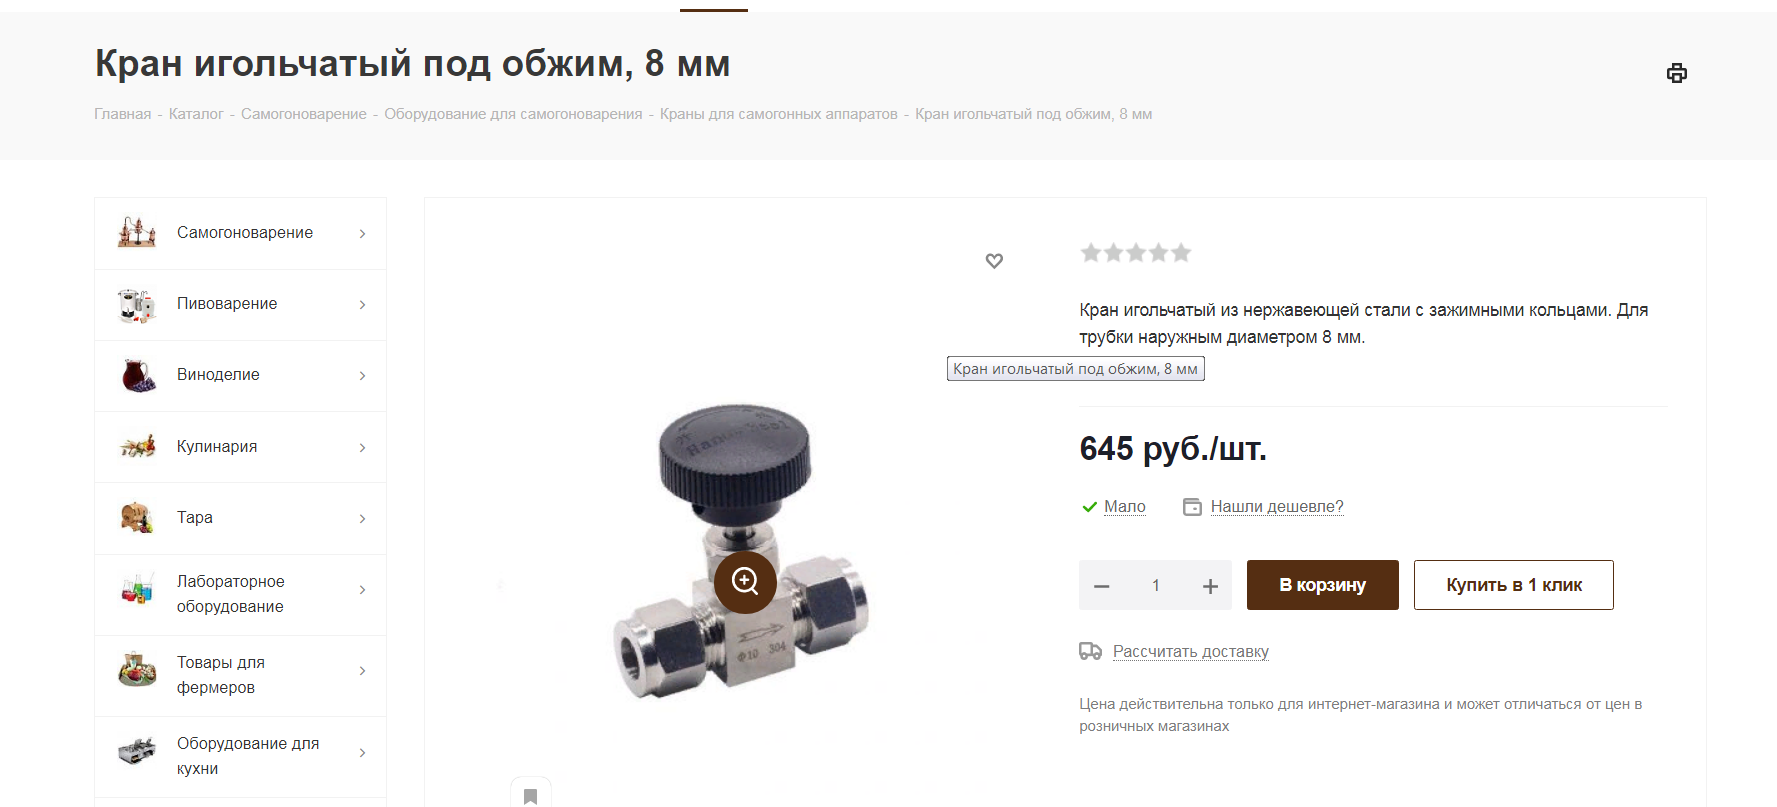Image resolution: width=1777 pixels, height=807 pixels.
Task: Click the Виноделие jug icon
Action: 137,375
